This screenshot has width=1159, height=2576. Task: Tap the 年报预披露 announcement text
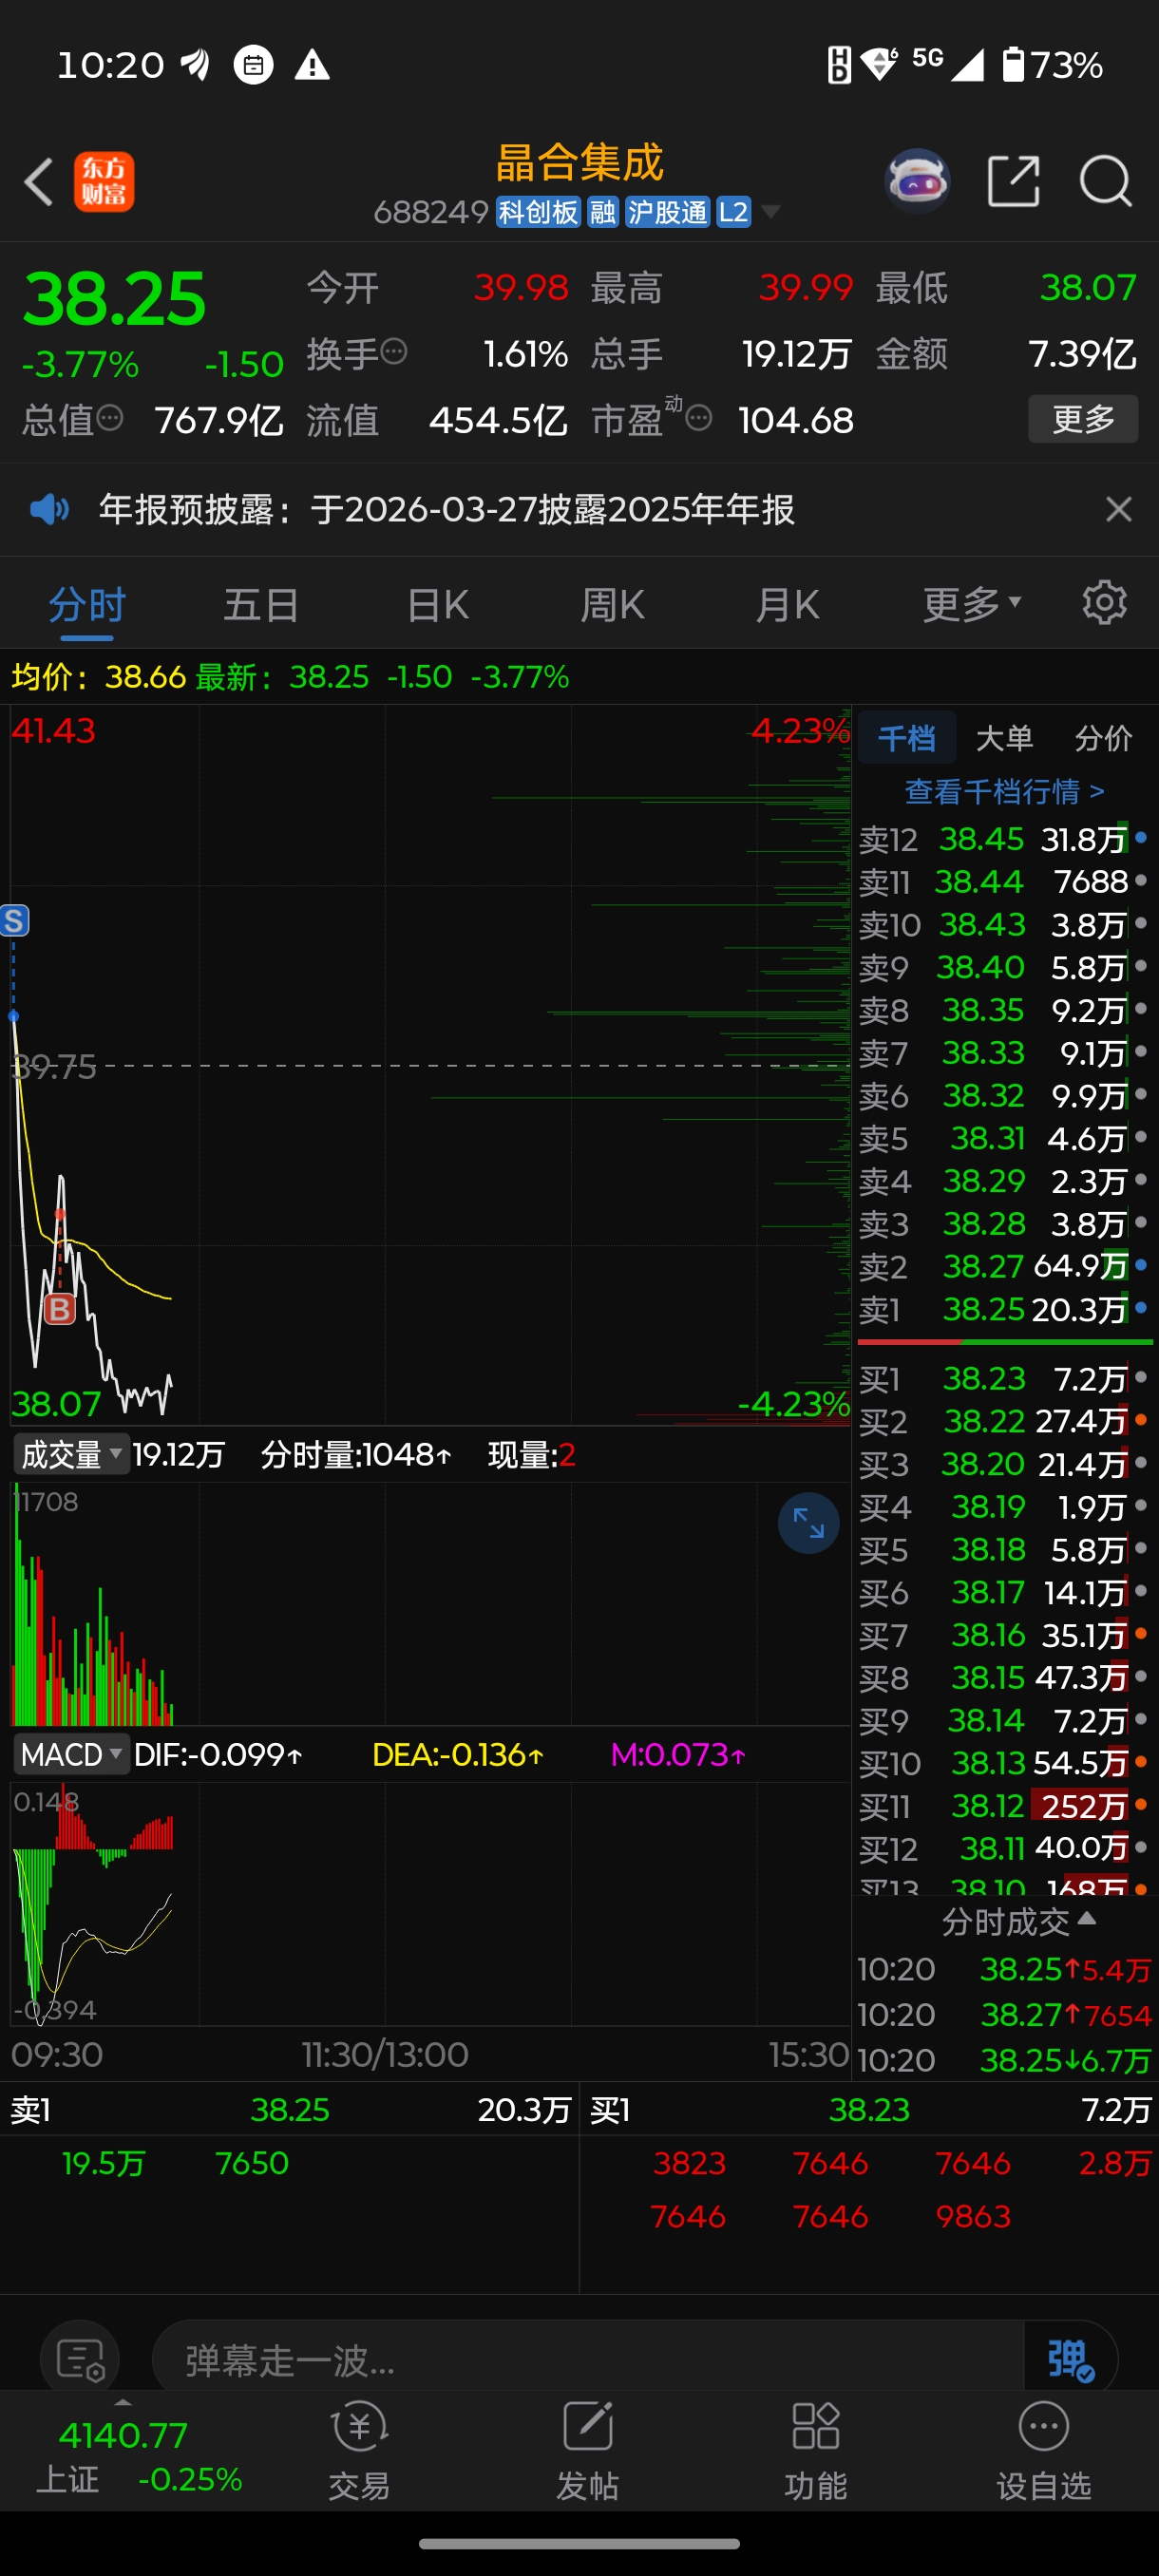(446, 510)
